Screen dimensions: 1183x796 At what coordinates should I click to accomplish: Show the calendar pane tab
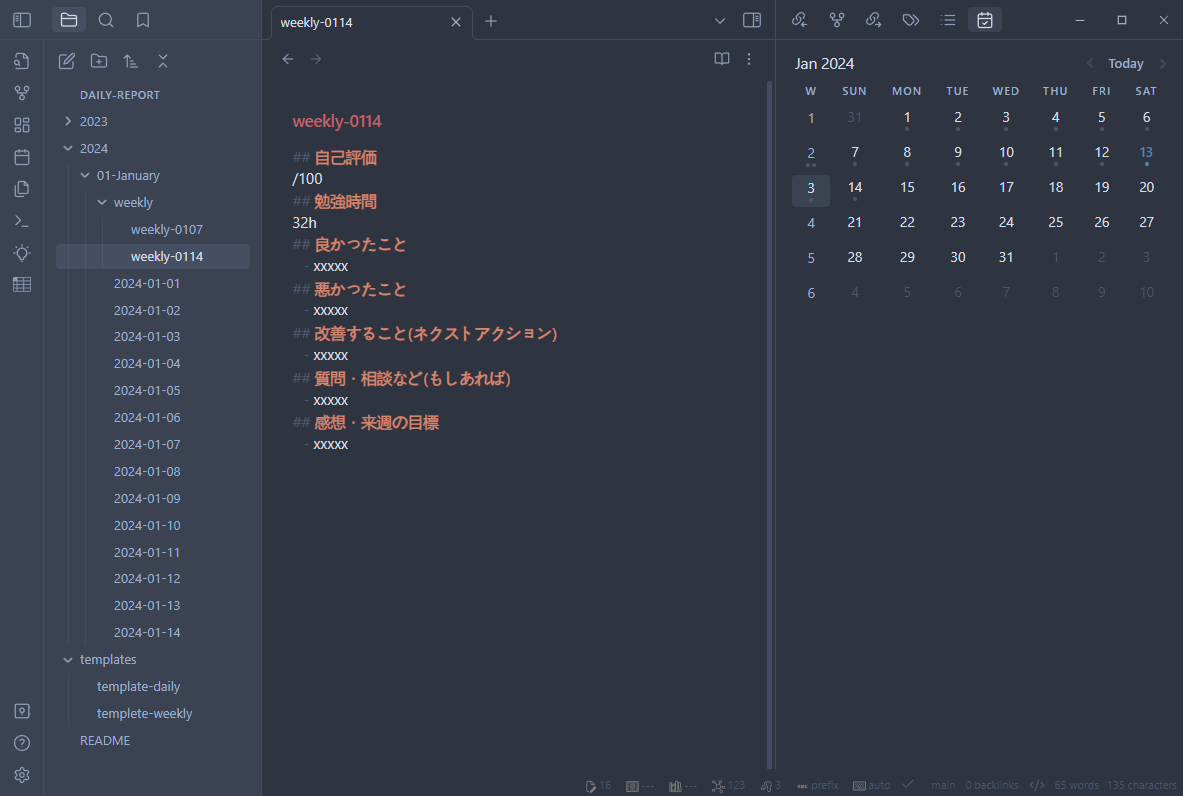[x=985, y=20]
